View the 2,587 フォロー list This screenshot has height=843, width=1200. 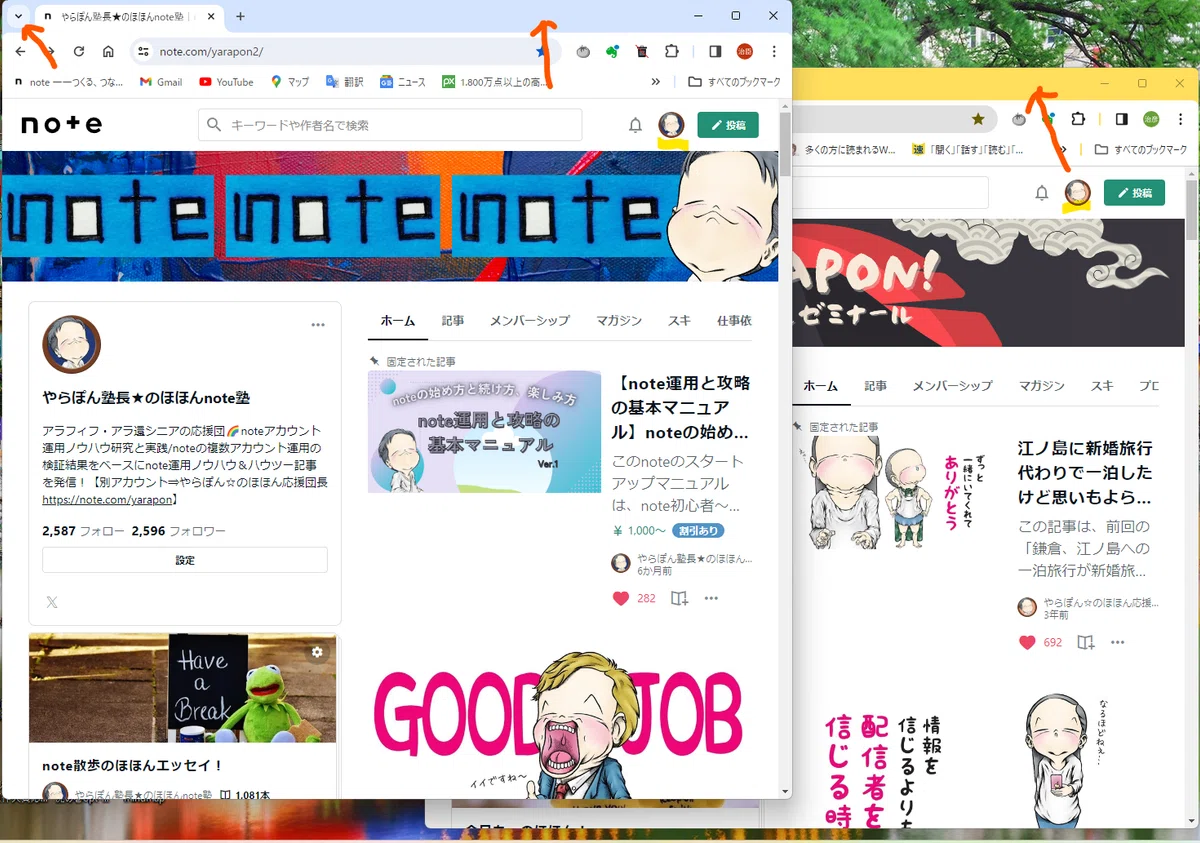tap(83, 531)
